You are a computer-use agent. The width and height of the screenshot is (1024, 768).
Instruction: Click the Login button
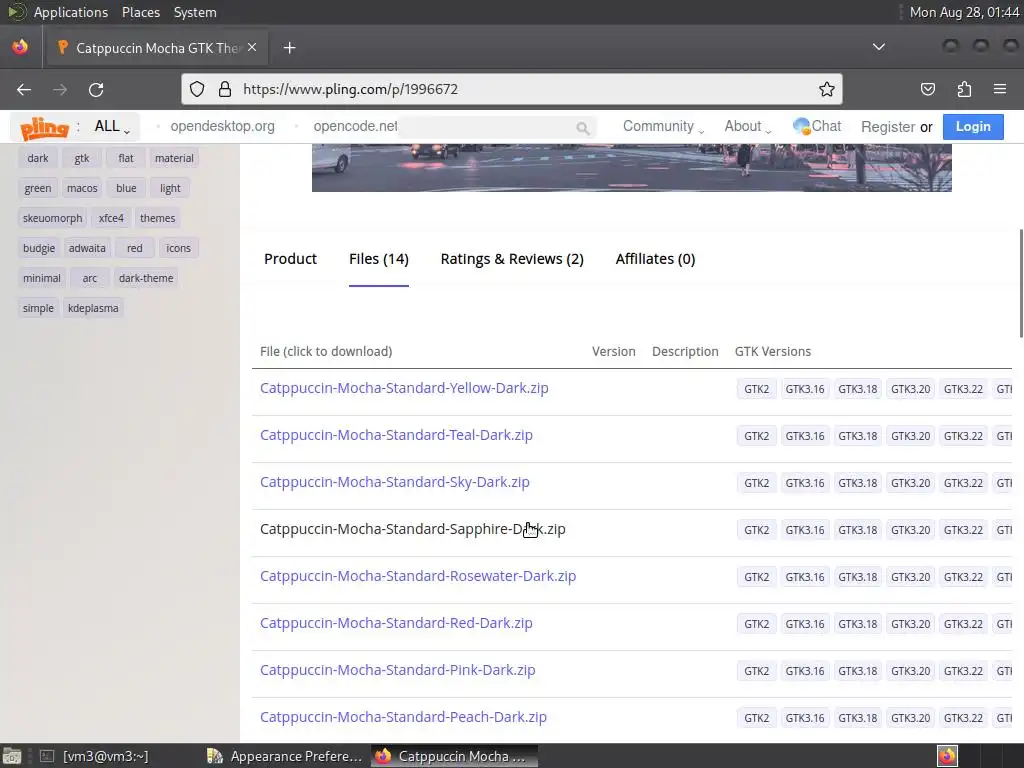click(x=973, y=127)
